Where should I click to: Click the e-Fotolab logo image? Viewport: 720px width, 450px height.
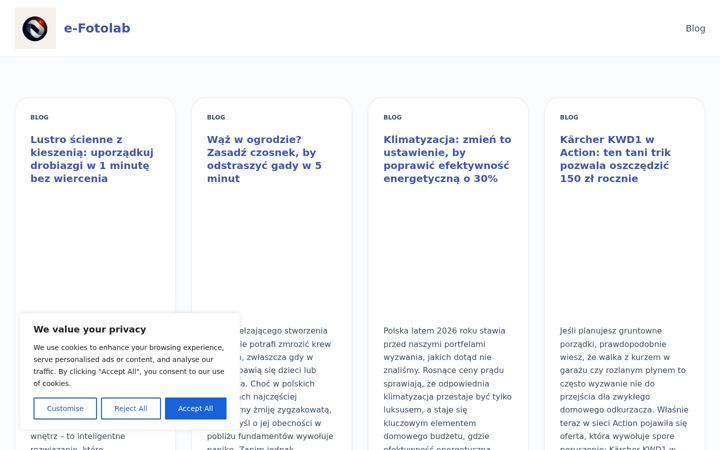[x=35, y=28]
